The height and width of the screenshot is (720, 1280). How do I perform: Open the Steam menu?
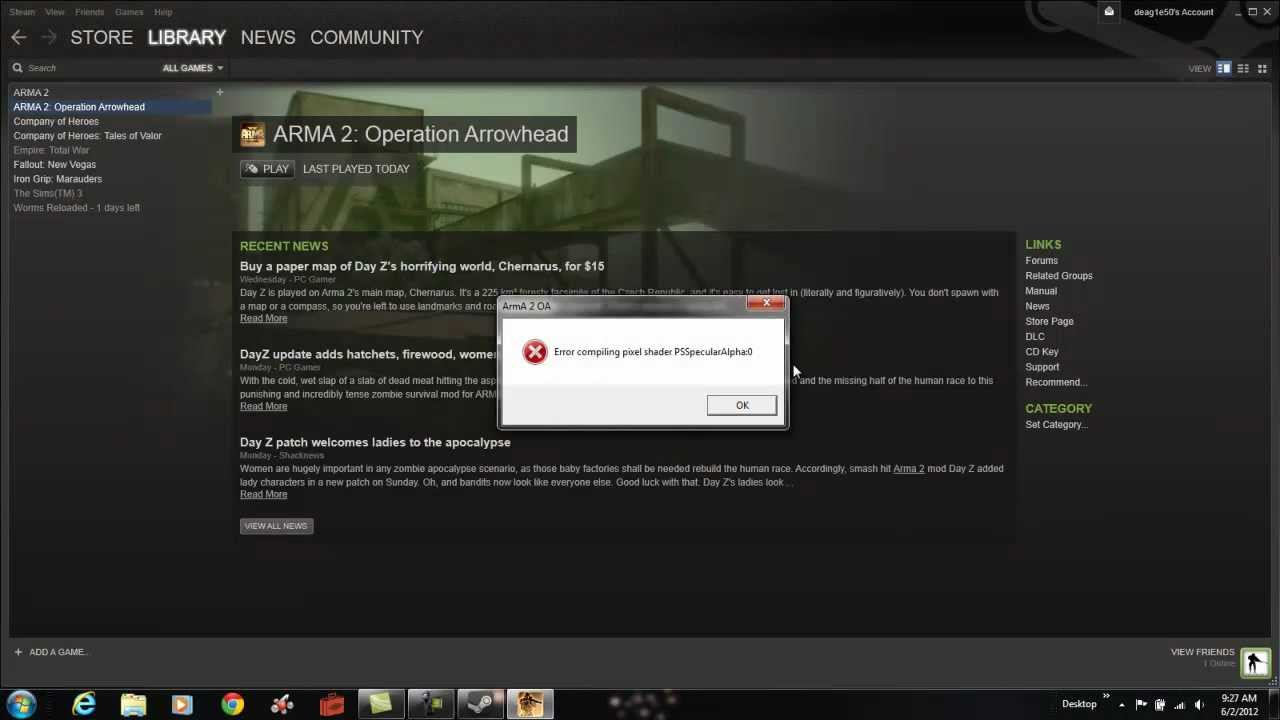(x=22, y=12)
